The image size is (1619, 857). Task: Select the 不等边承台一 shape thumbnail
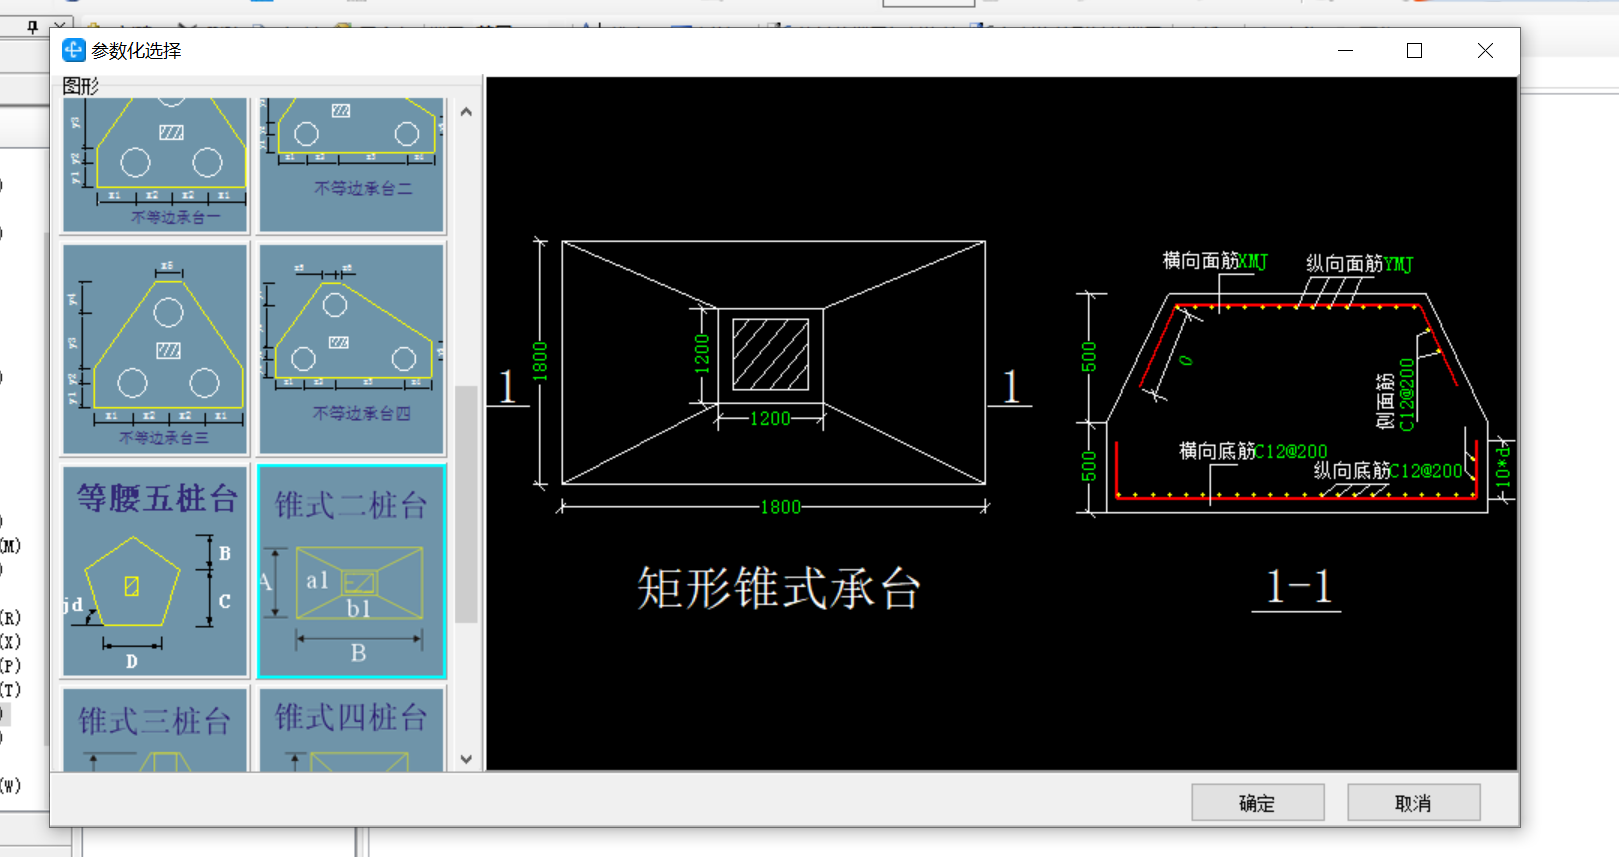point(155,165)
